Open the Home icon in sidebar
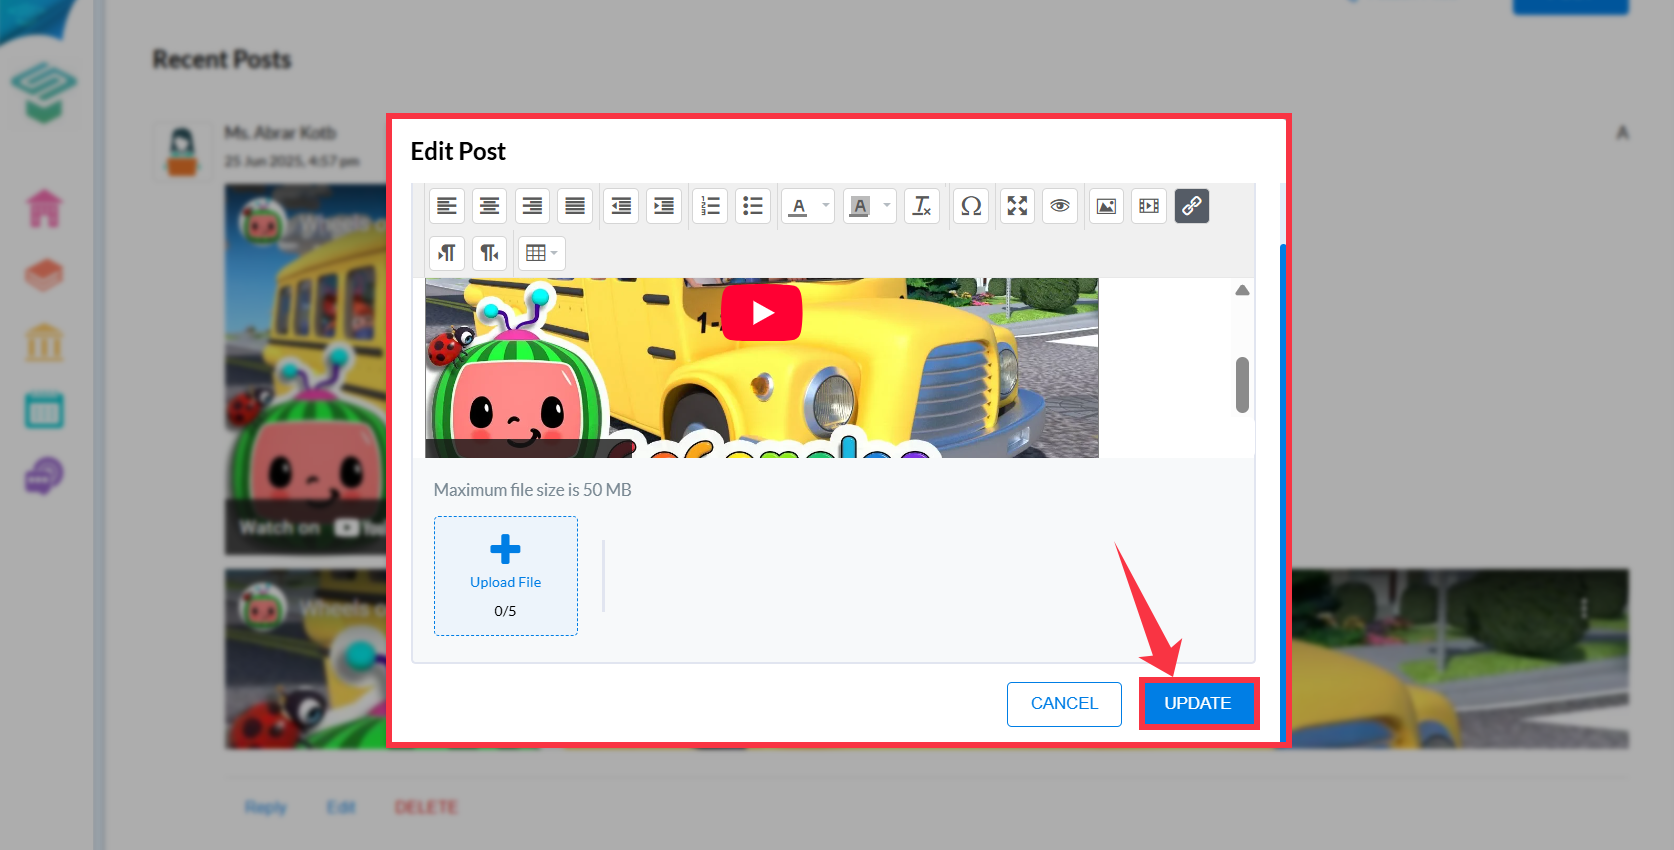 [x=44, y=208]
